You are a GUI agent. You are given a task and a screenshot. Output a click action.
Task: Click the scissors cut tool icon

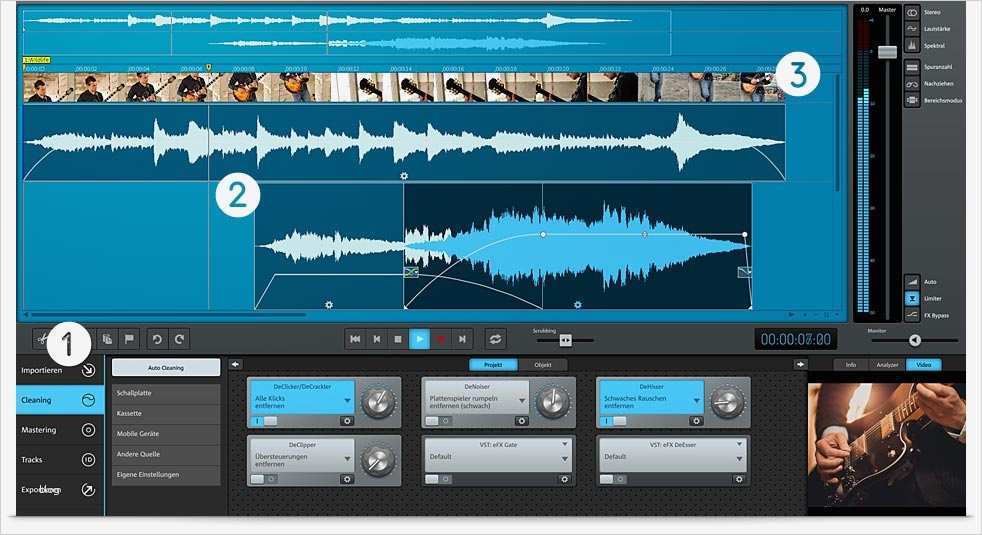[42, 340]
